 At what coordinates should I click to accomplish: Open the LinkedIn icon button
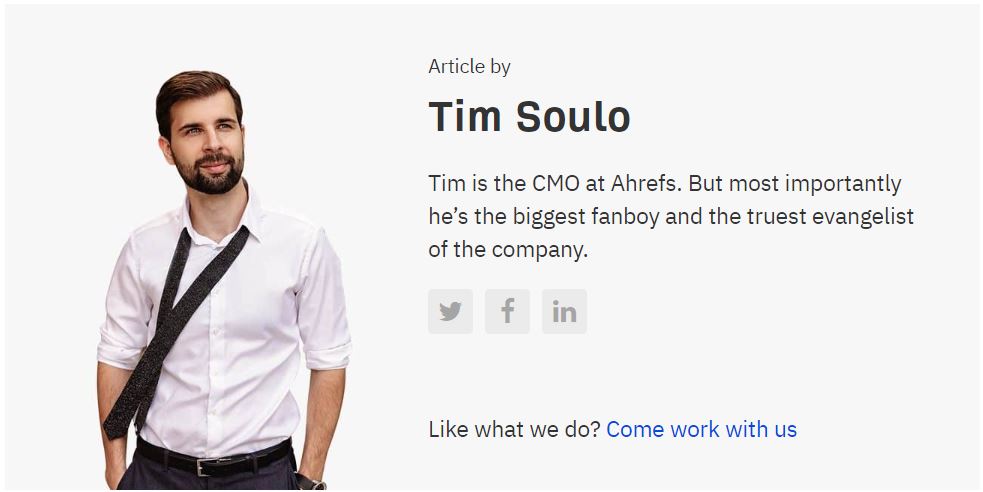coord(564,312)
